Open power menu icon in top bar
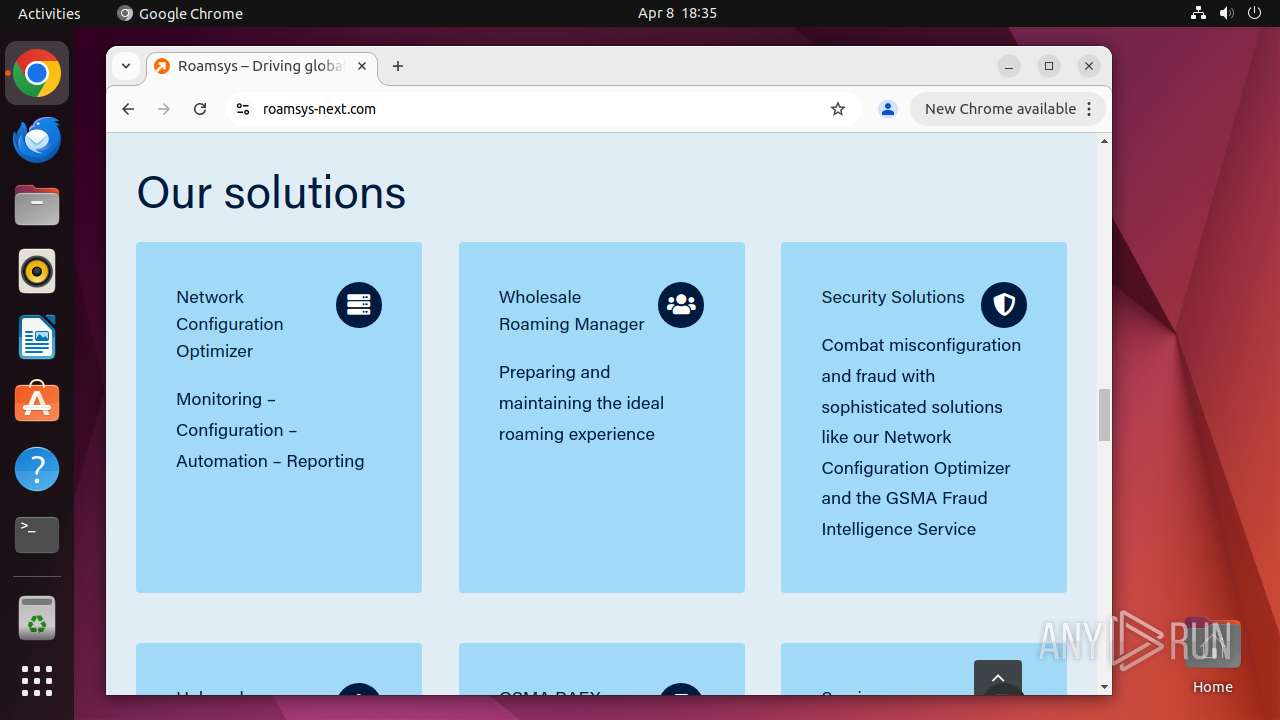 [x=1255, y=13]
